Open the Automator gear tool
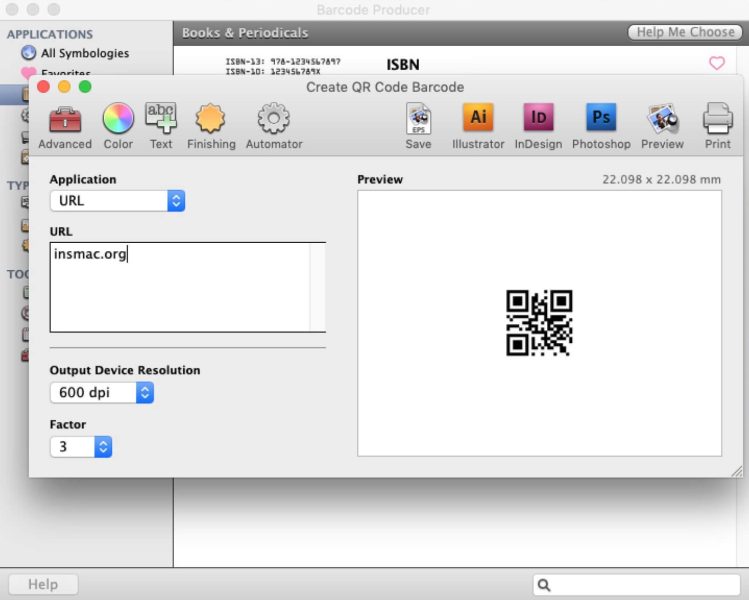The height and width of the screenshot is (600, 749). tap(274, 127)
